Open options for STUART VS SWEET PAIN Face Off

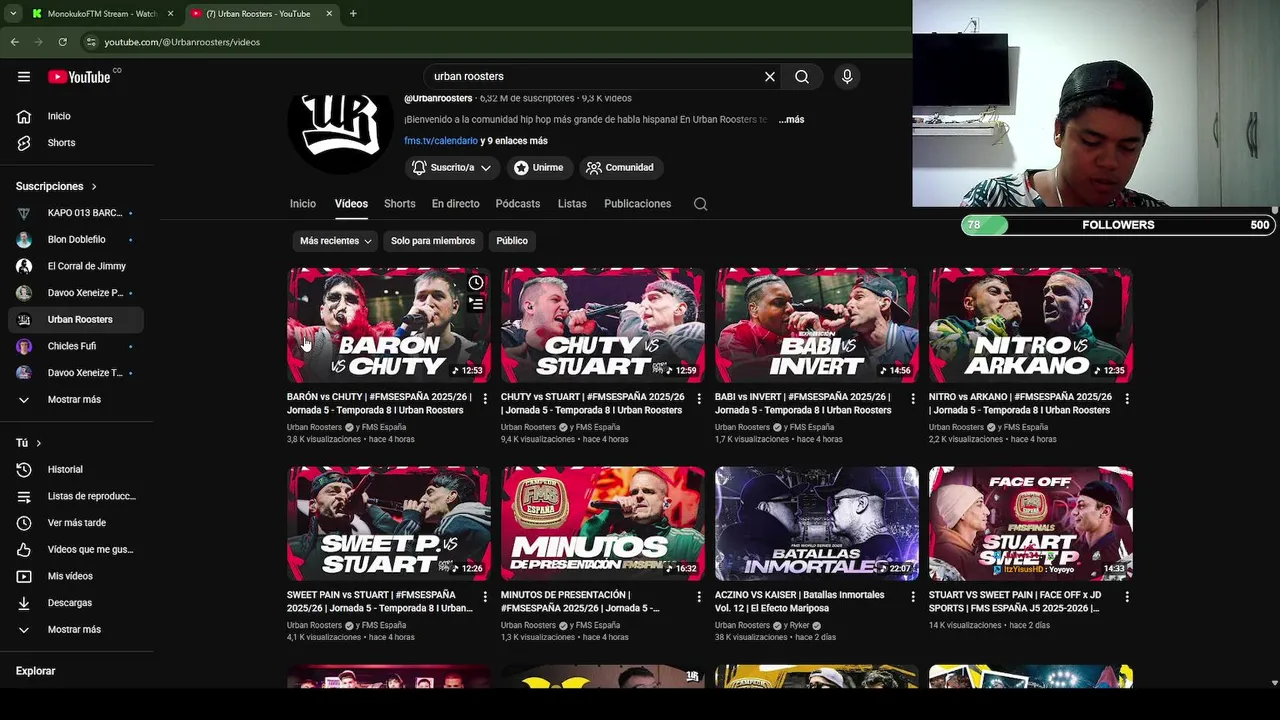click(x=1127, y=596)
